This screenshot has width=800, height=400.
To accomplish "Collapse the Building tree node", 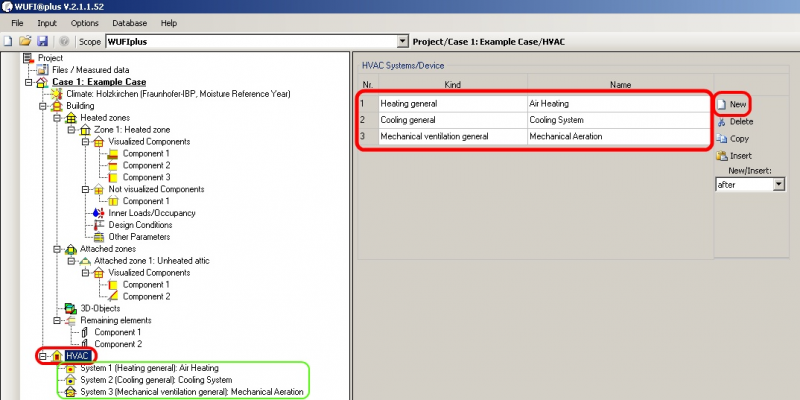I will [42, 105].
